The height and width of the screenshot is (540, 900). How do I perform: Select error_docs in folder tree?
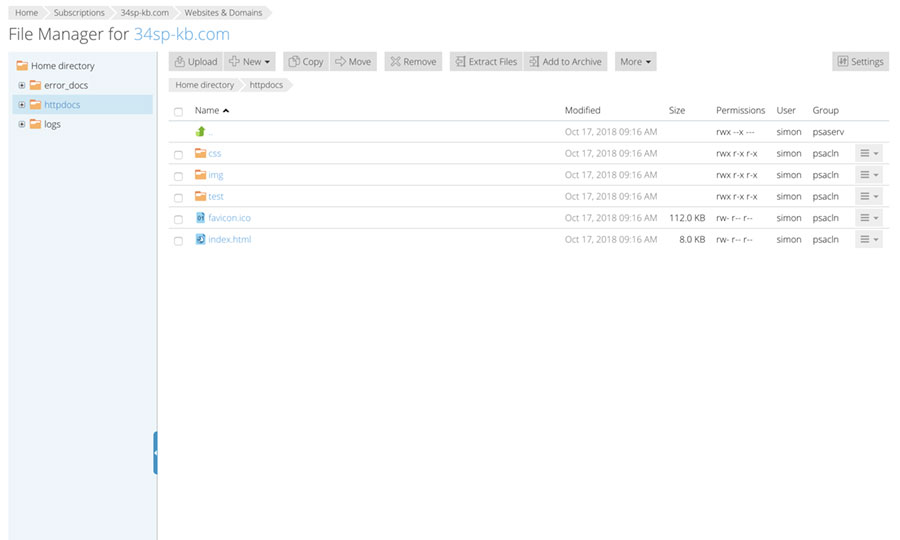click(66, 86)
